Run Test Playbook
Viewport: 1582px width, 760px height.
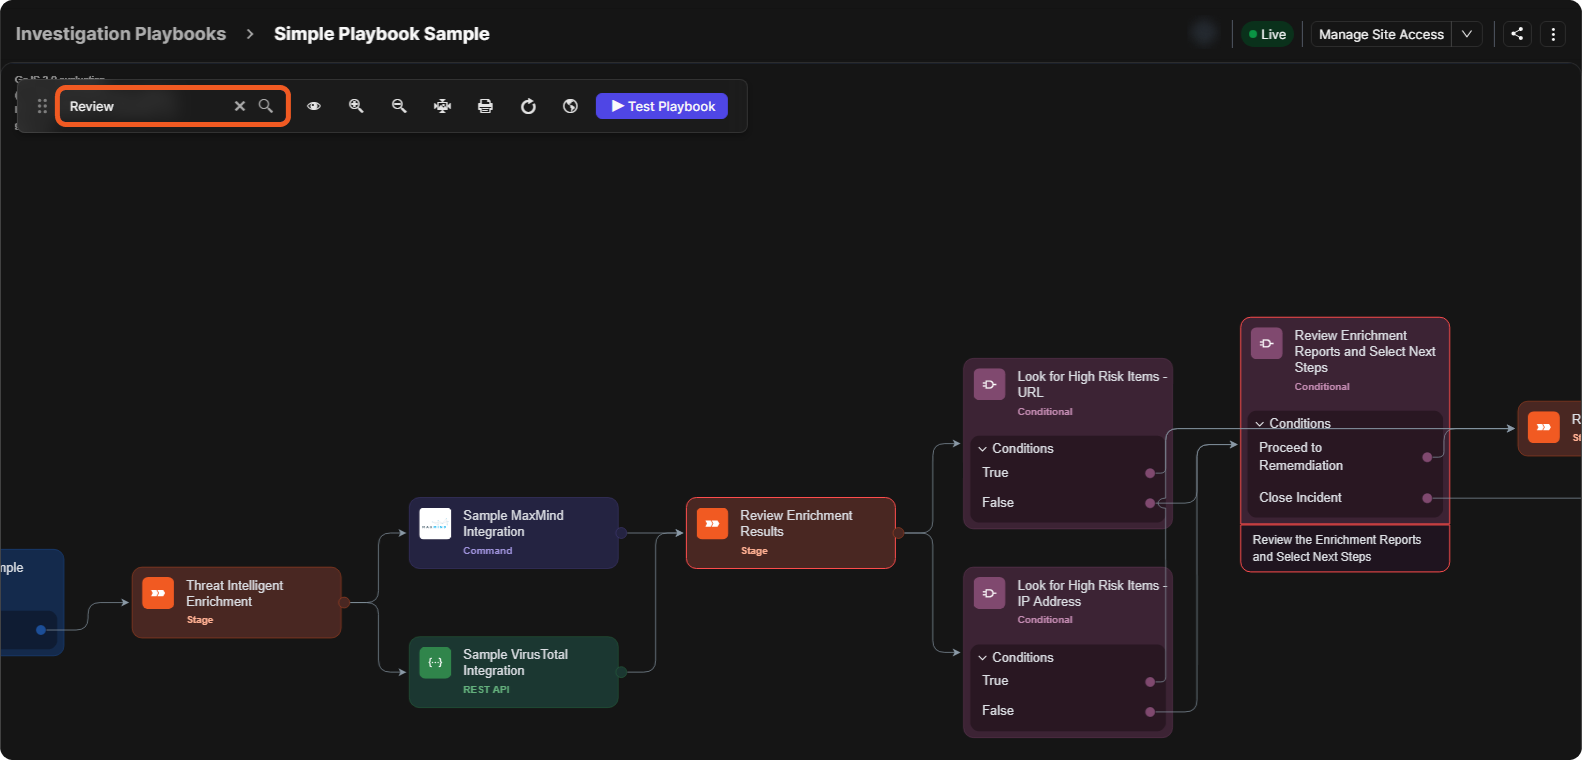(x=662, y=106)
